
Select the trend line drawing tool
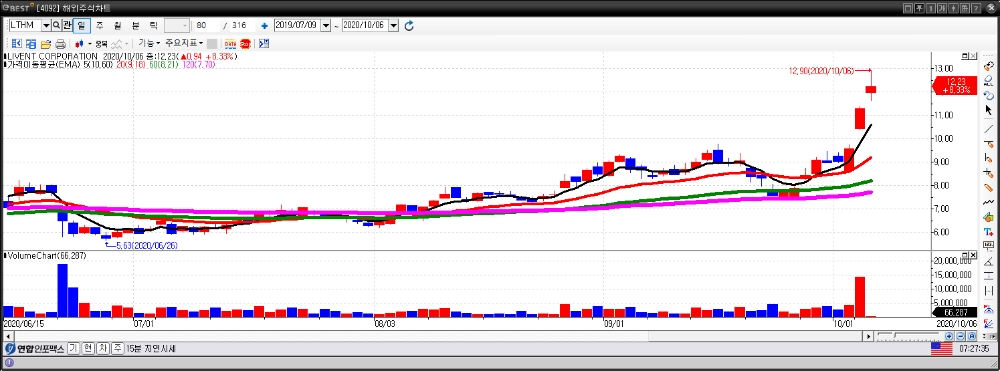[x=989, y=128]
